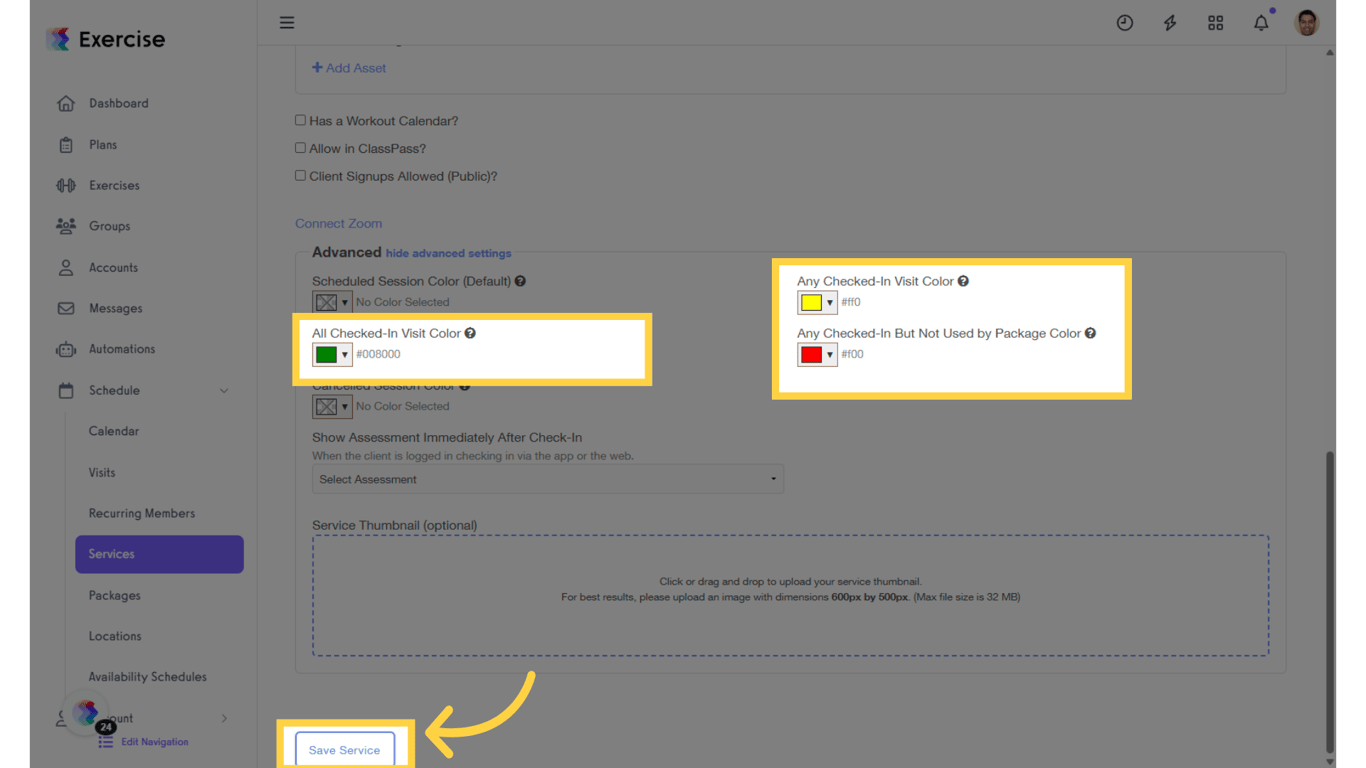Collapse the Schedule menu chevron

tap(224, 391)
